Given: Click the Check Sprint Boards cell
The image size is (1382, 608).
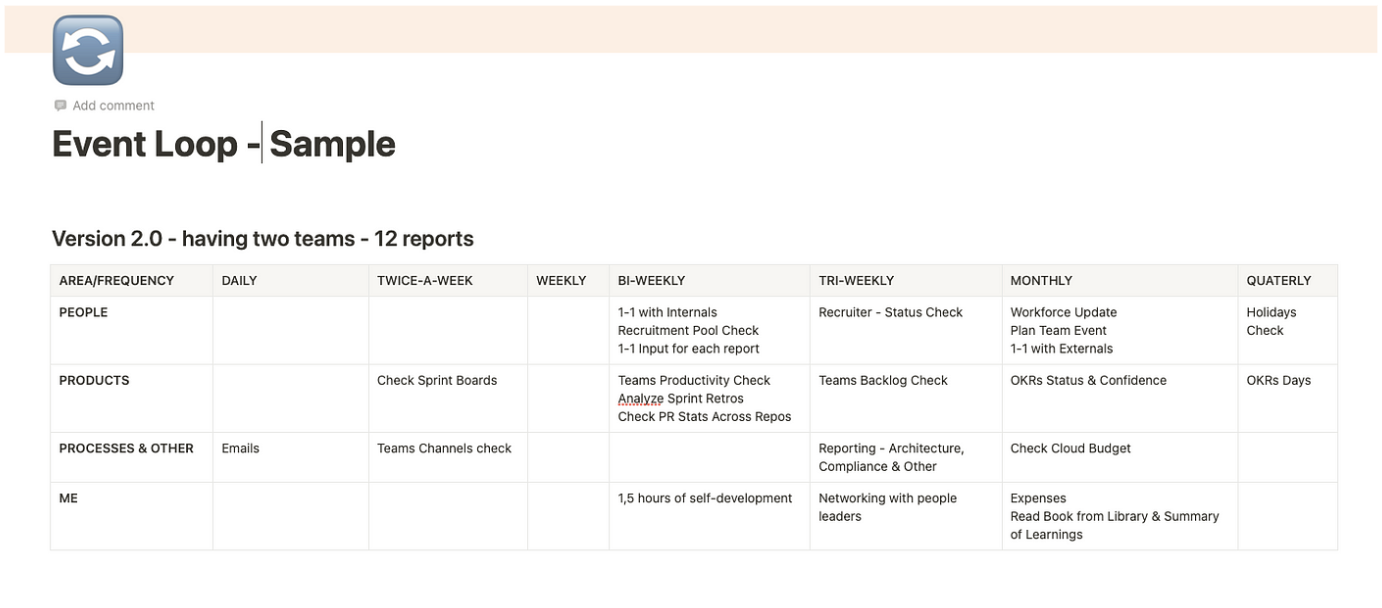Looking at the screenshot, I should click(x=437, y=381).
